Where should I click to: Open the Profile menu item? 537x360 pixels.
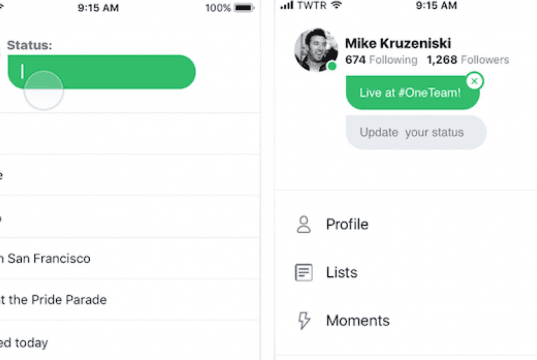406,224
